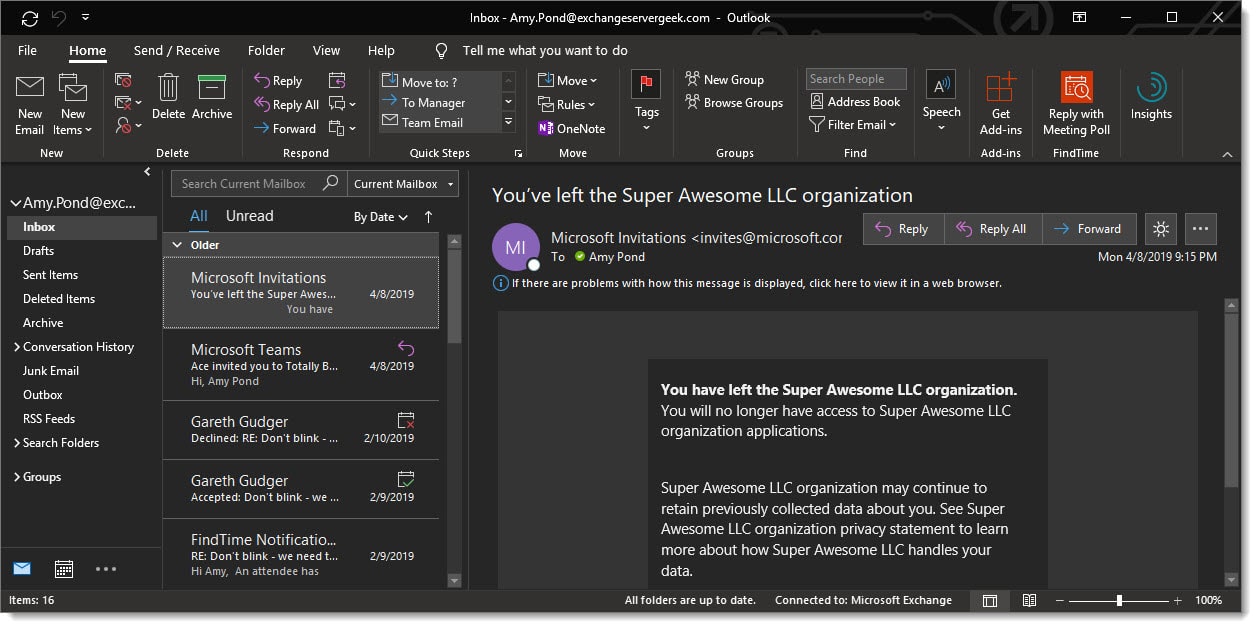Toggle dark background with the sun icon

(x=1160, y=229)
